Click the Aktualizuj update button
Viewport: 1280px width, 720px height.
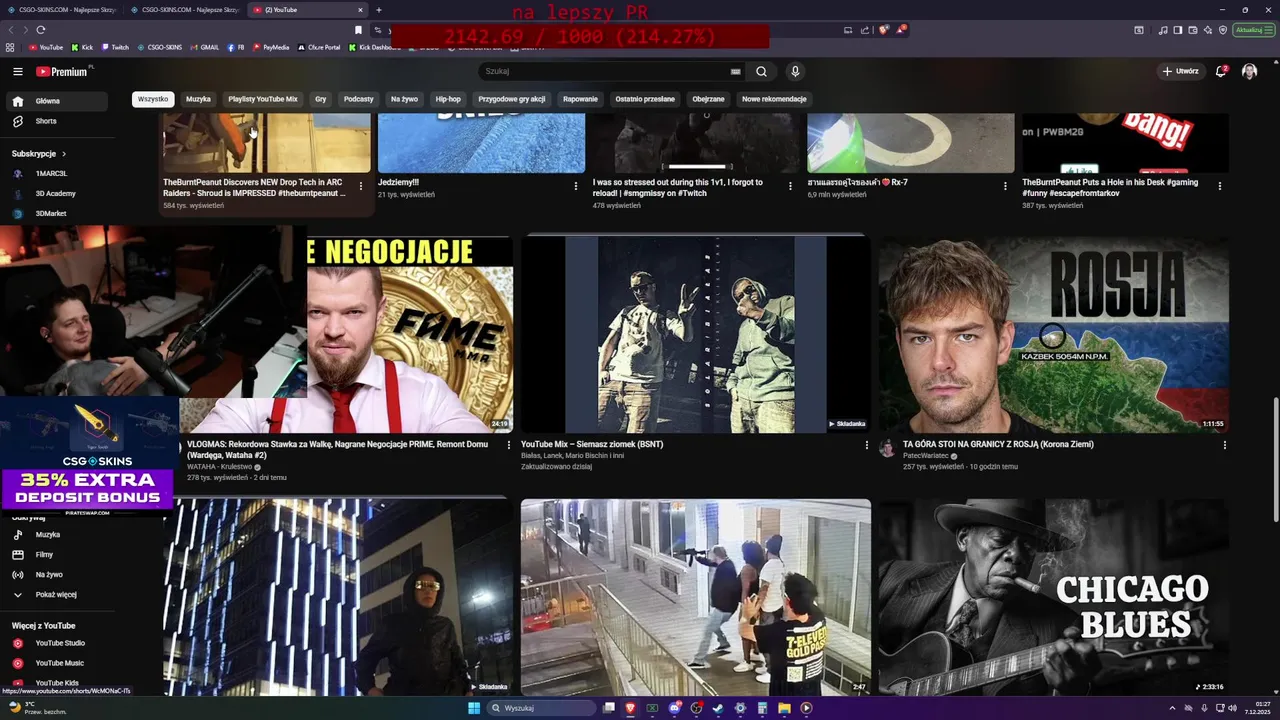pyautogui.click(x=1252, y=30)
